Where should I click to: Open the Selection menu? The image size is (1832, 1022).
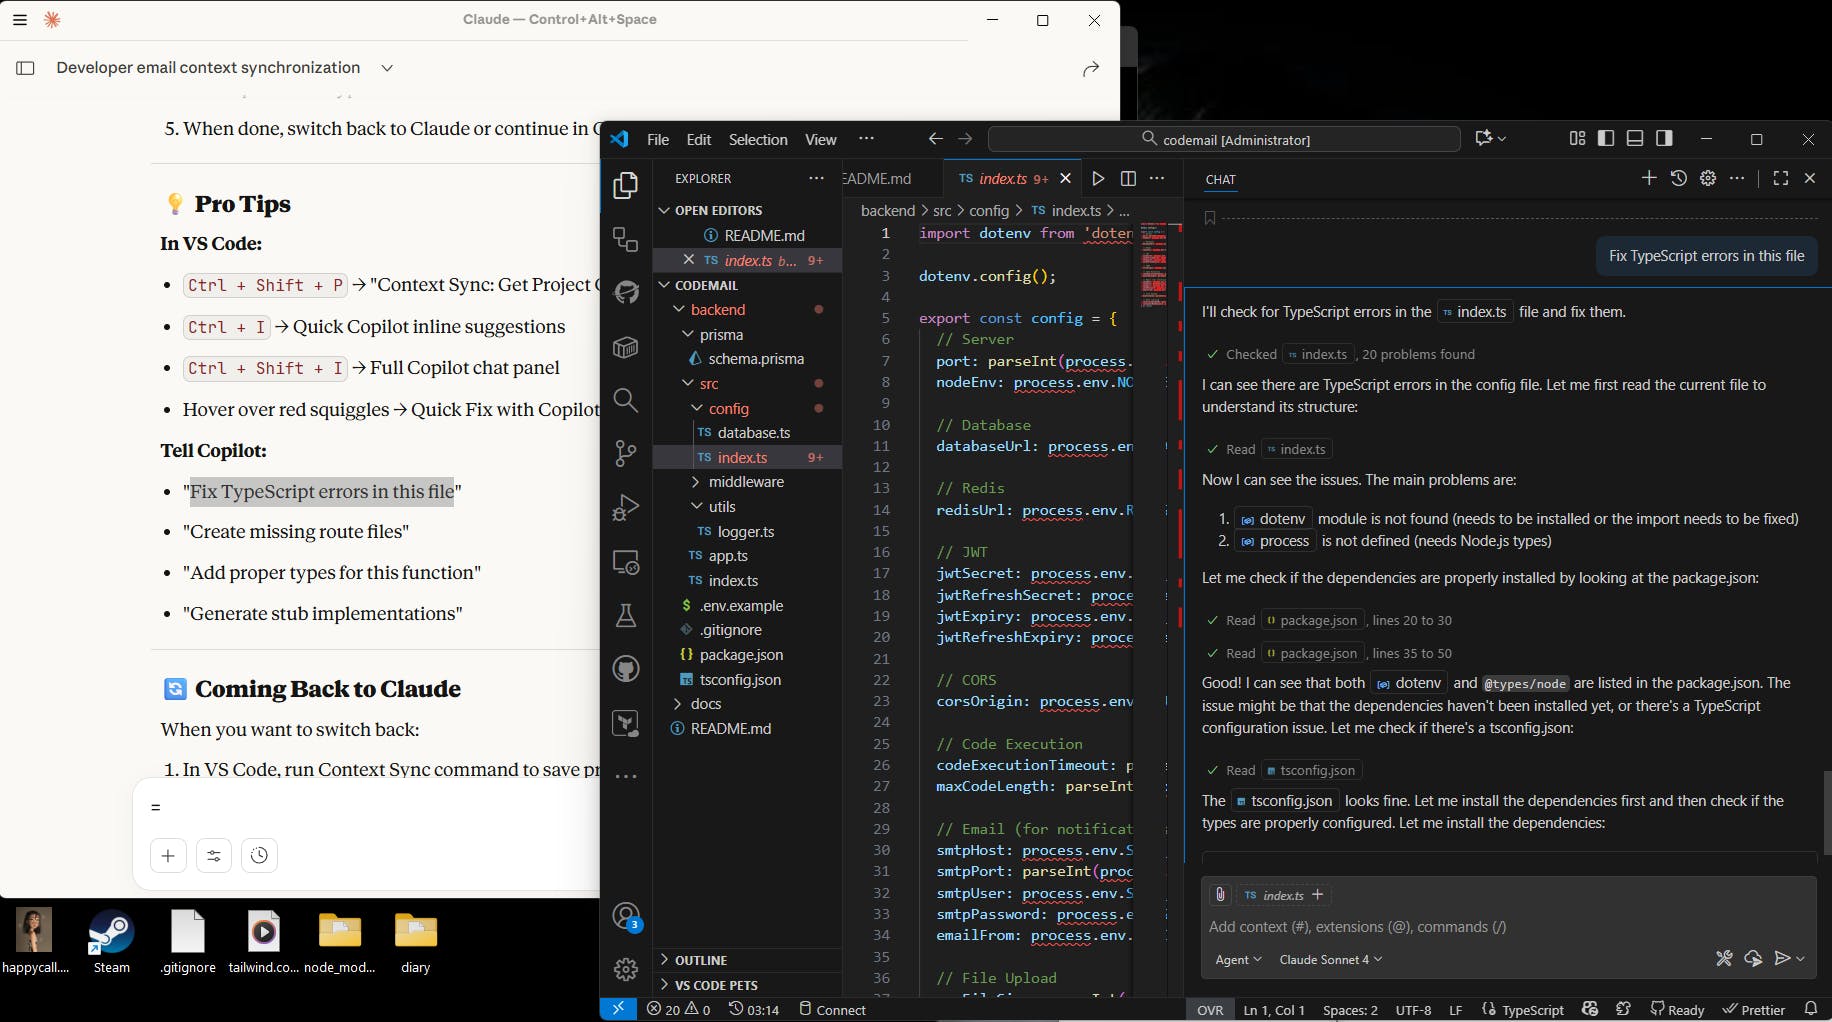(757, 140)
